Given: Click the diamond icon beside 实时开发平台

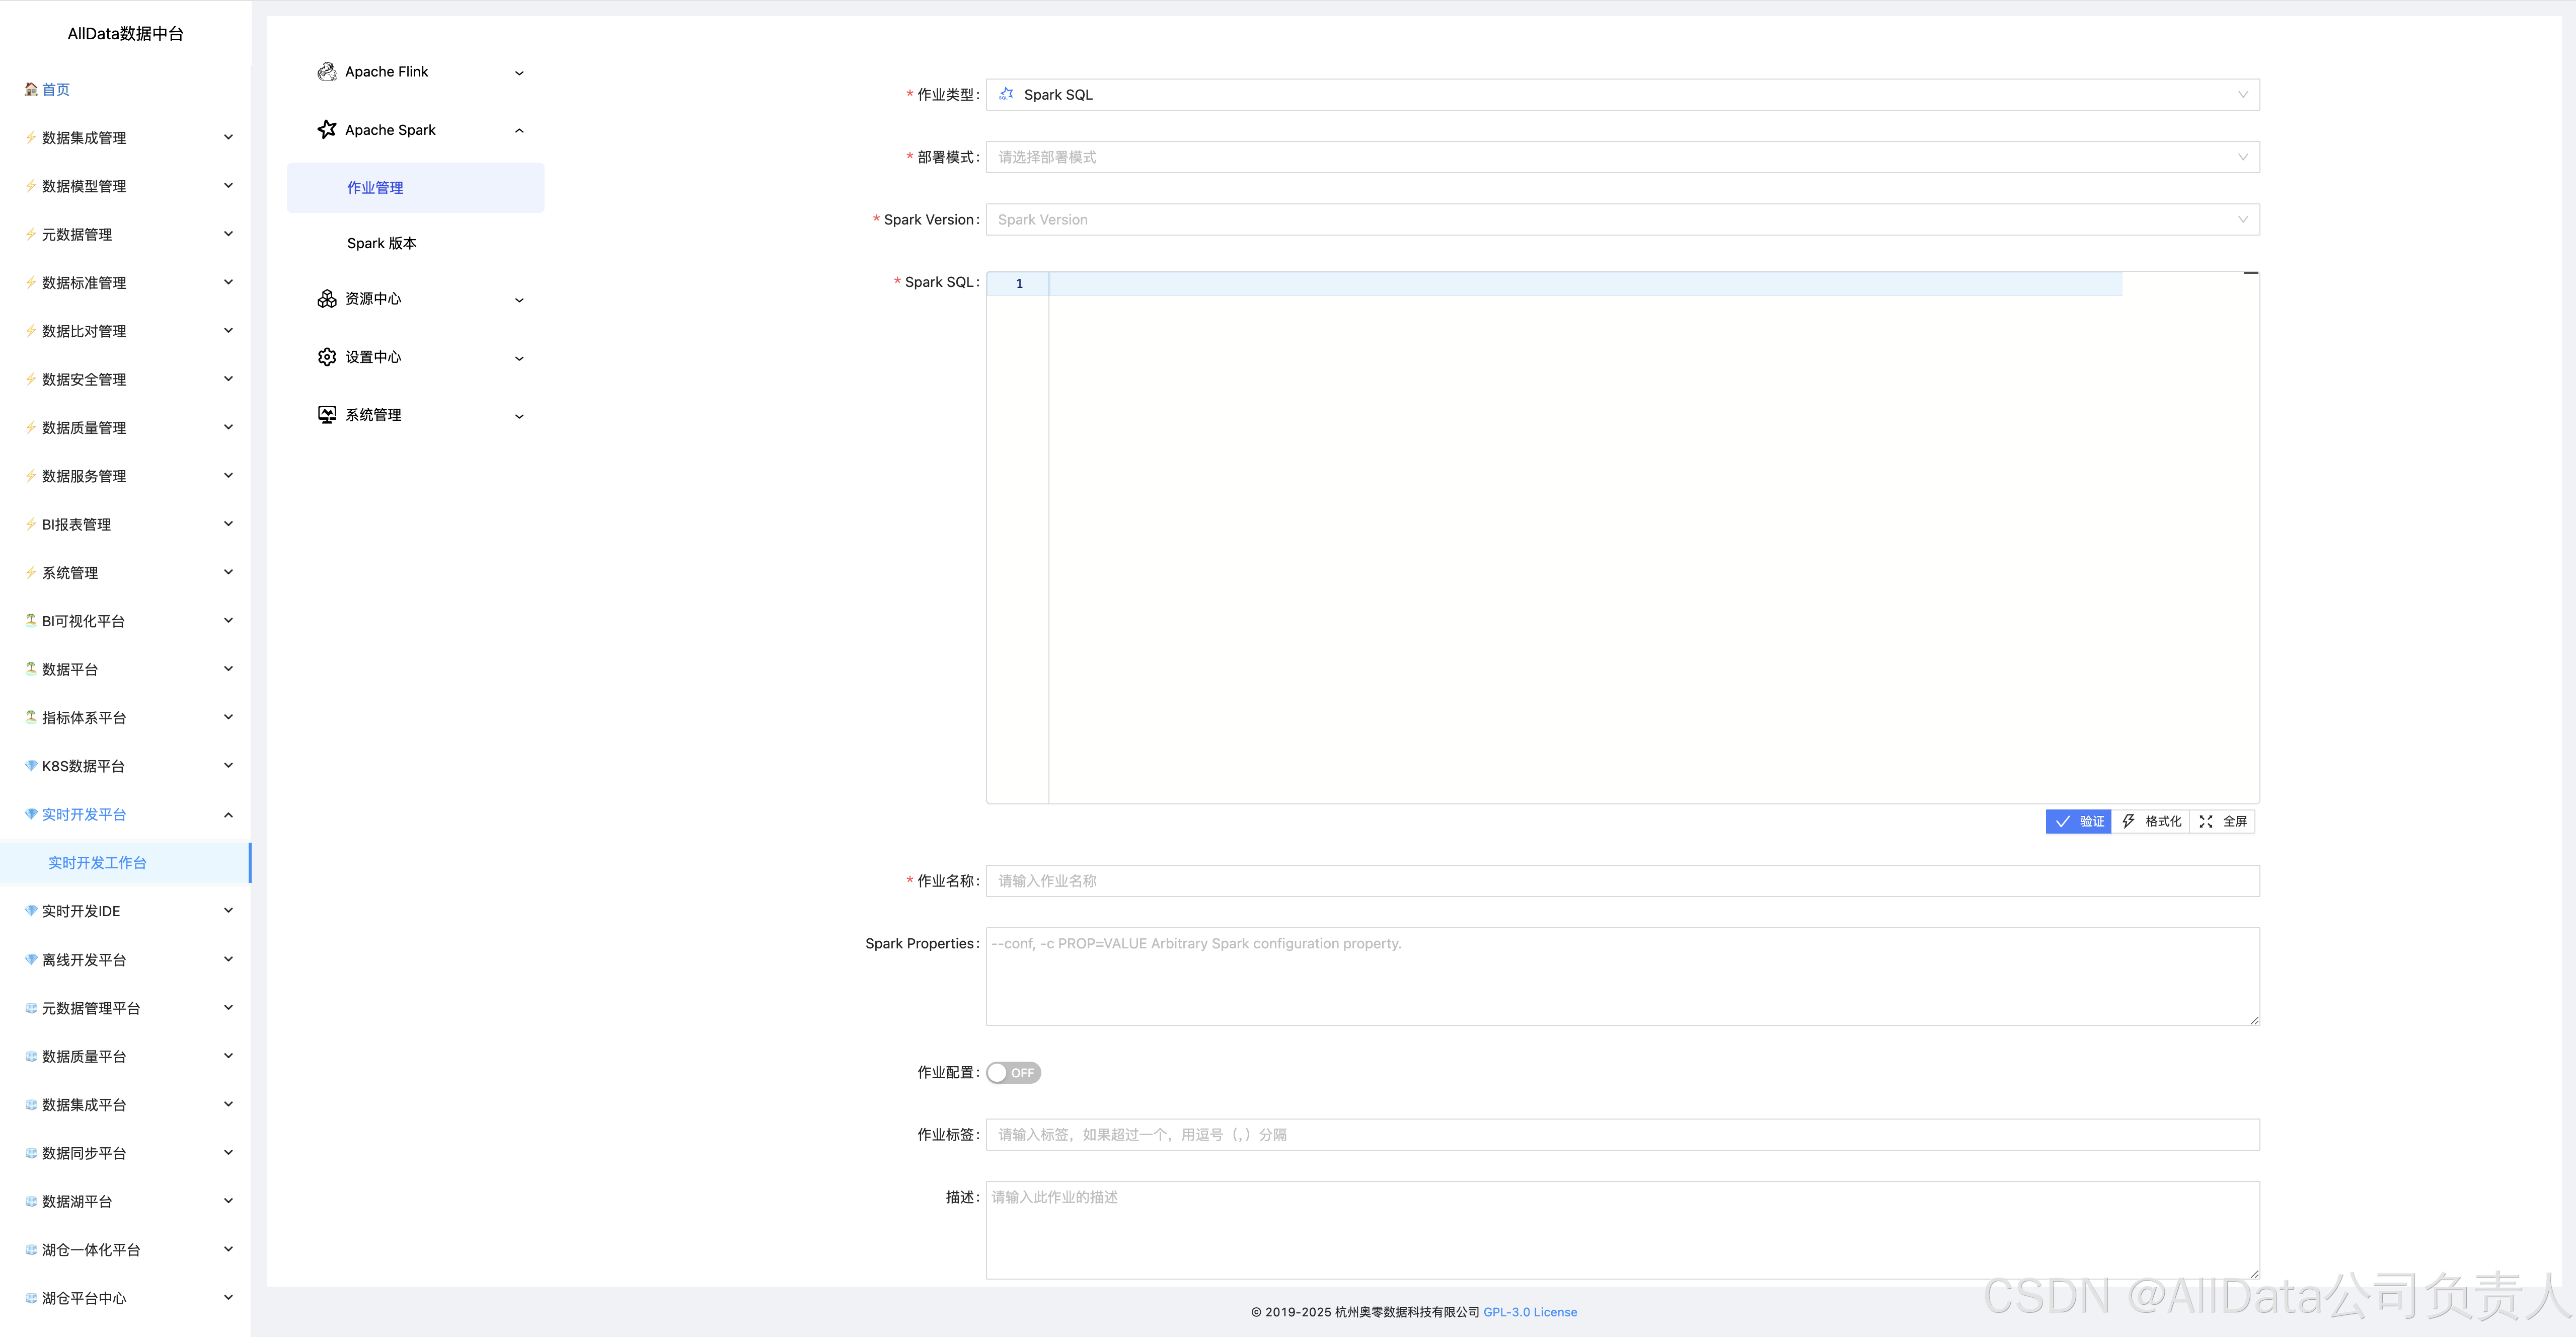Looking at the screenshot, I should (31, 814).
